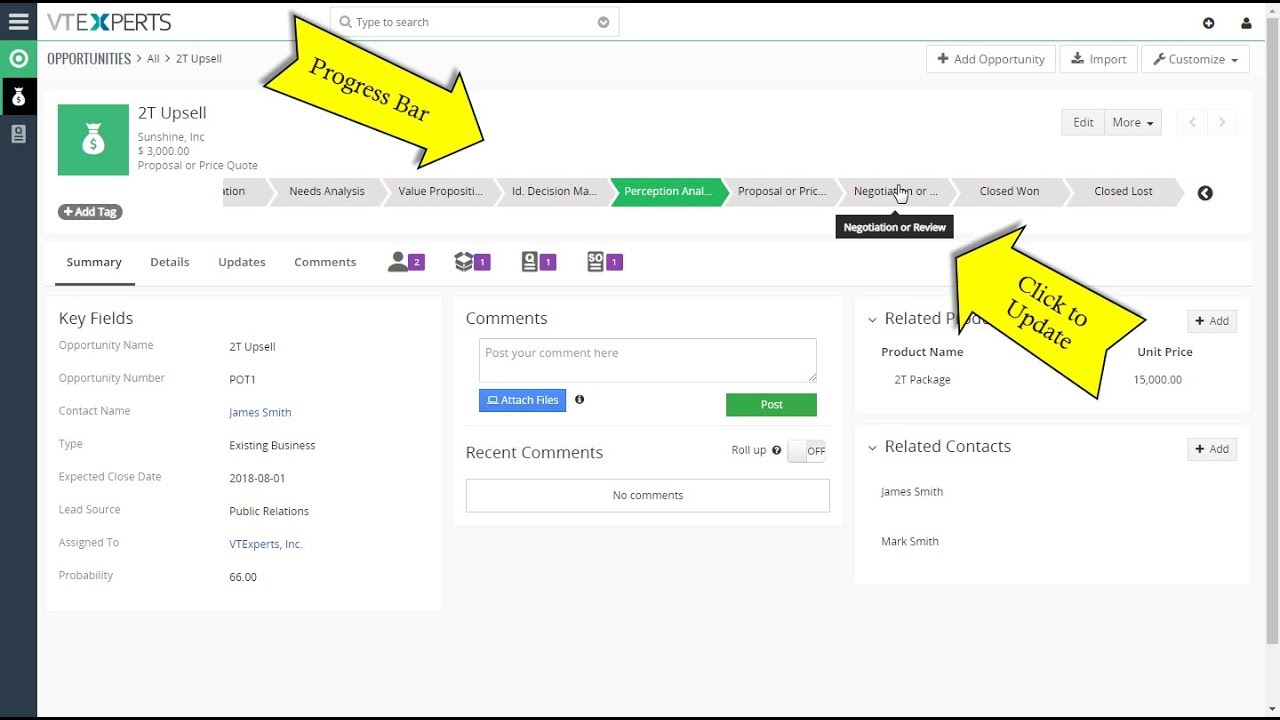Viewport: 1280px width, 720px height.
Task: Set stage to Id. Decision Makers
Action: tap(554, 192)
